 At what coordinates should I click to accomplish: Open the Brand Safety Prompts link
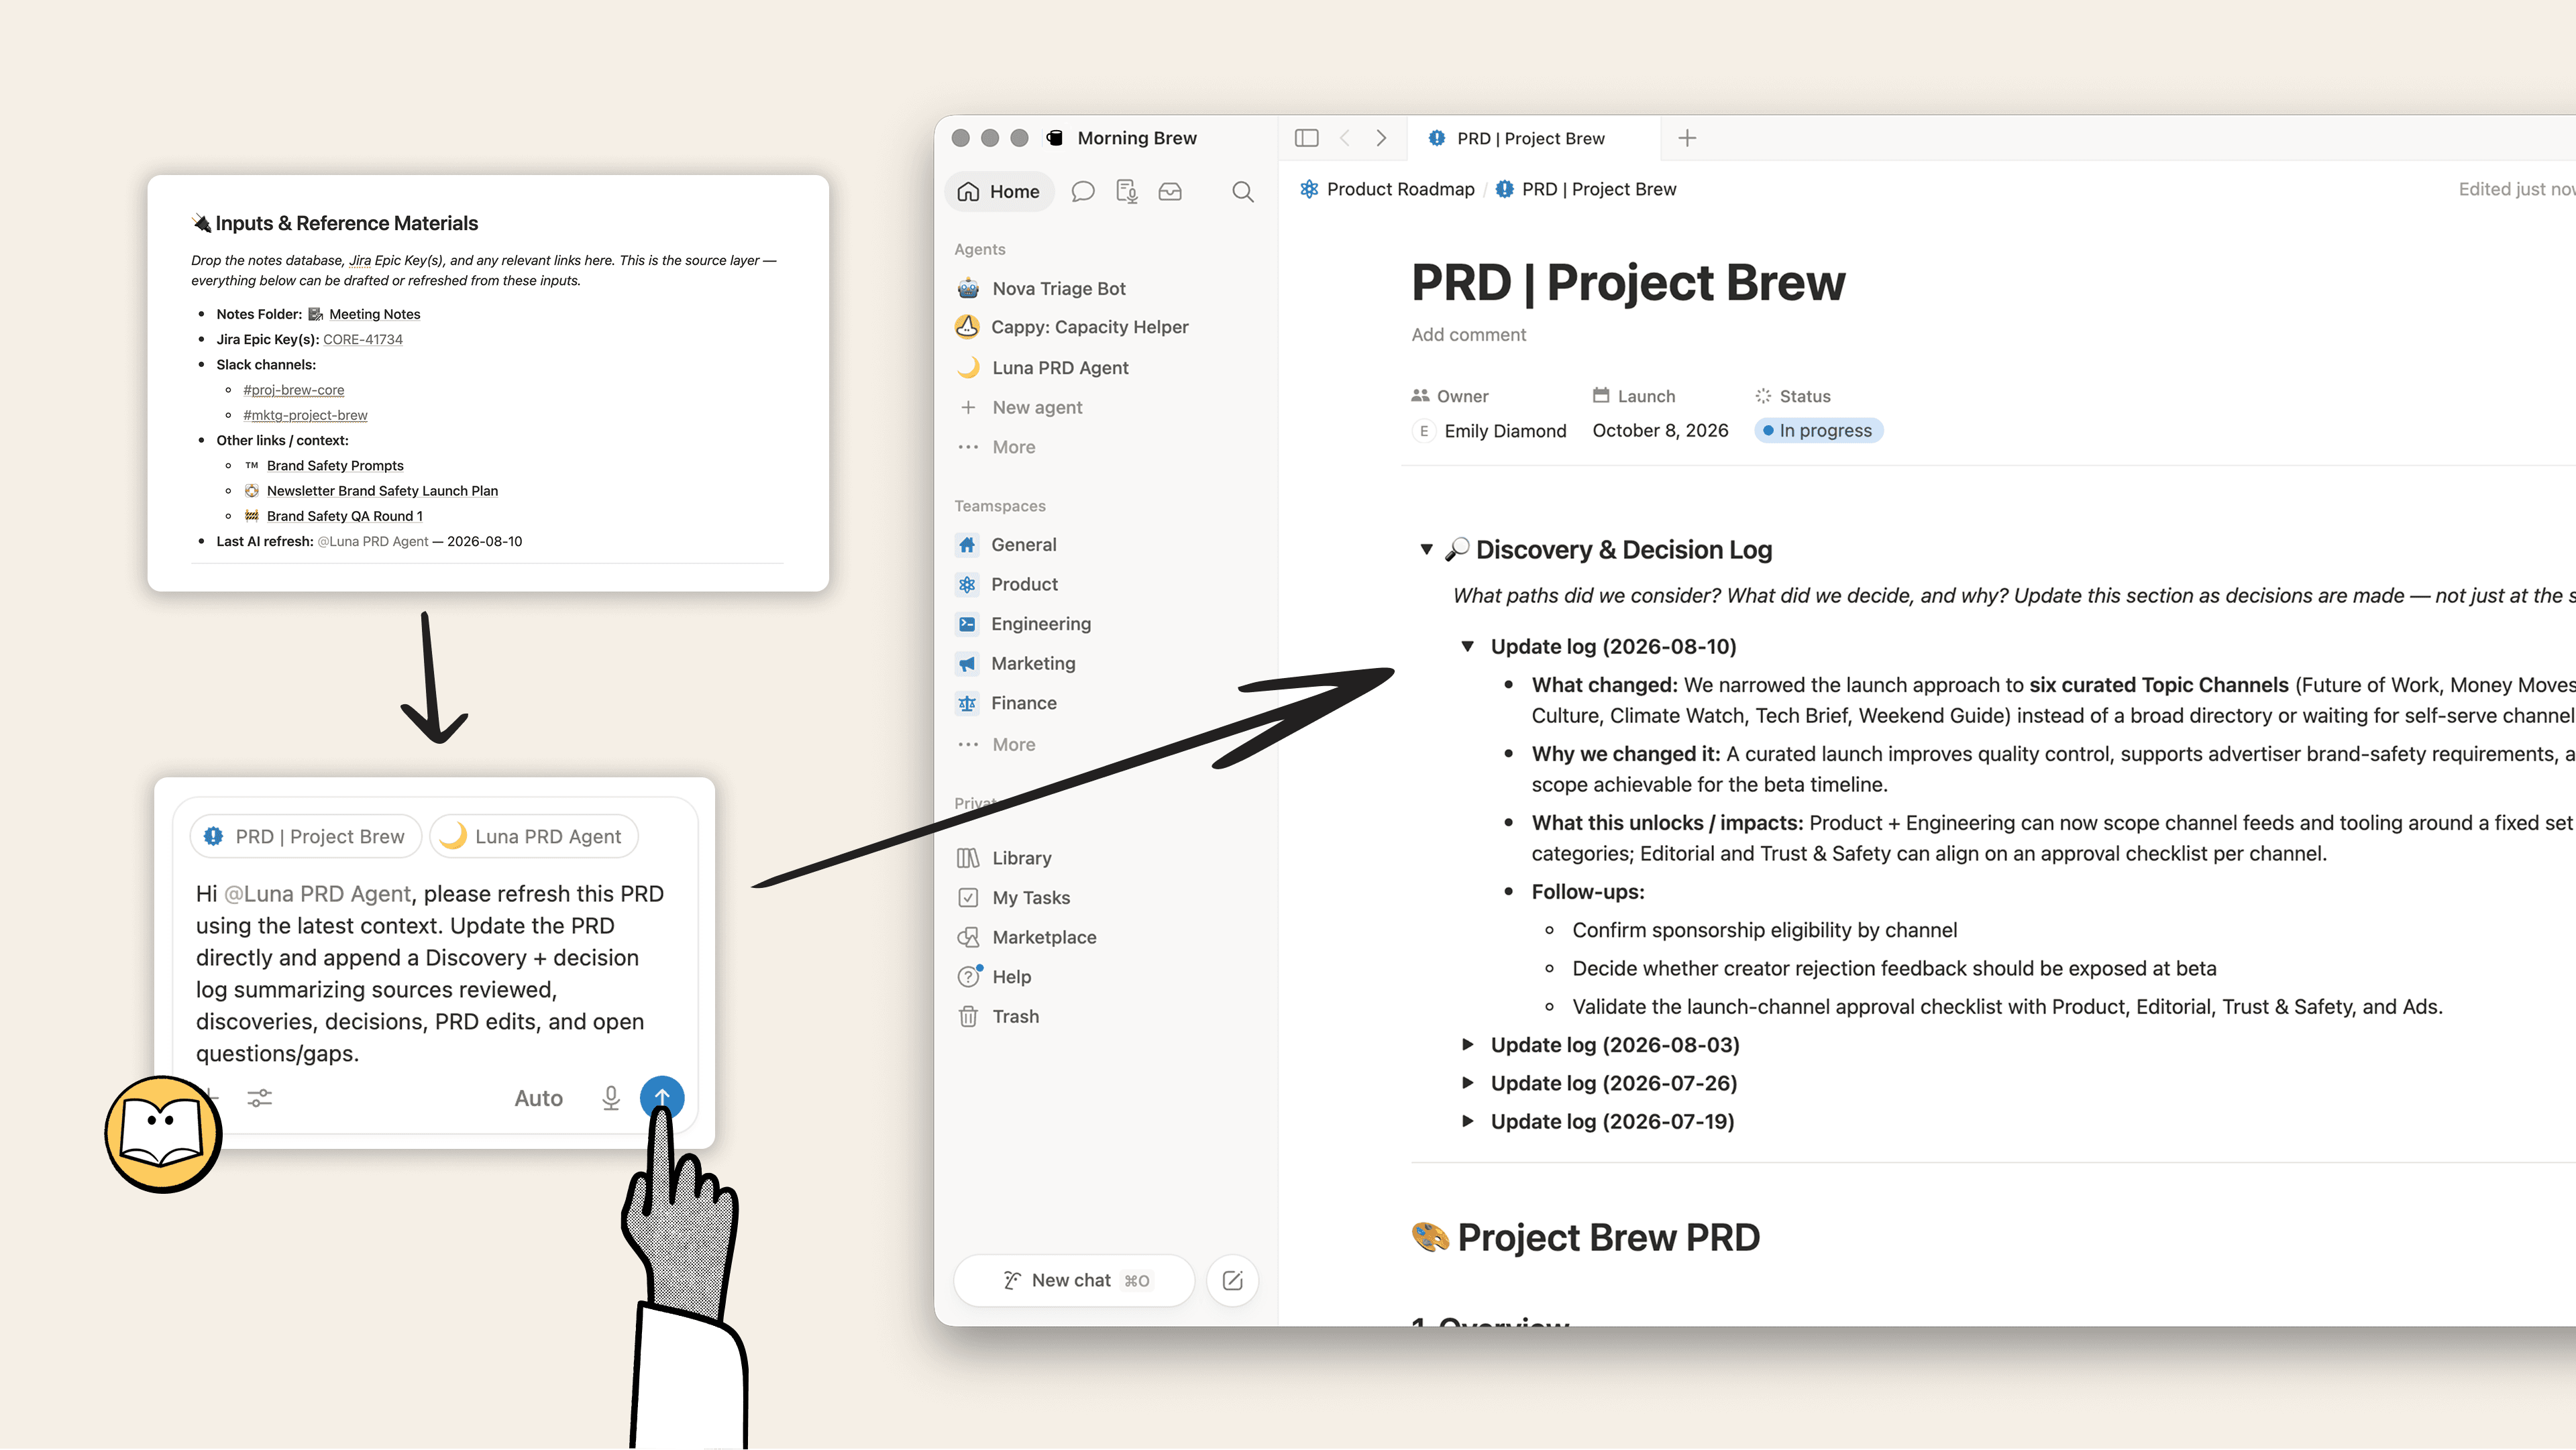click(335, 465)
